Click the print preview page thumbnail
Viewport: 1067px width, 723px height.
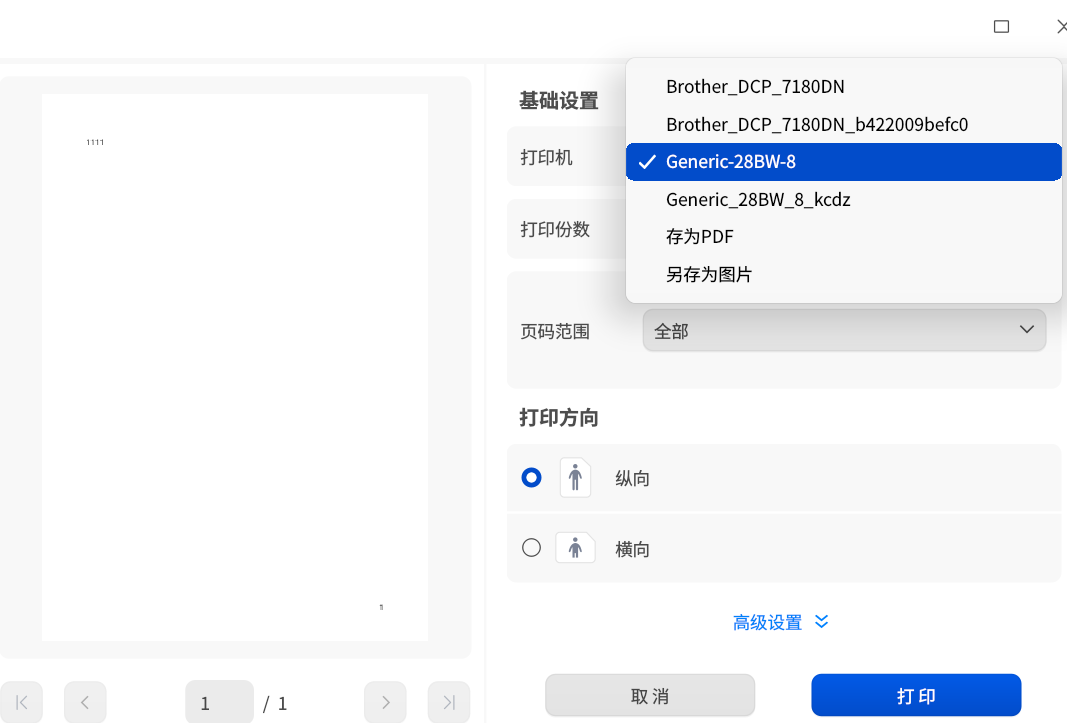coord(235,368)
